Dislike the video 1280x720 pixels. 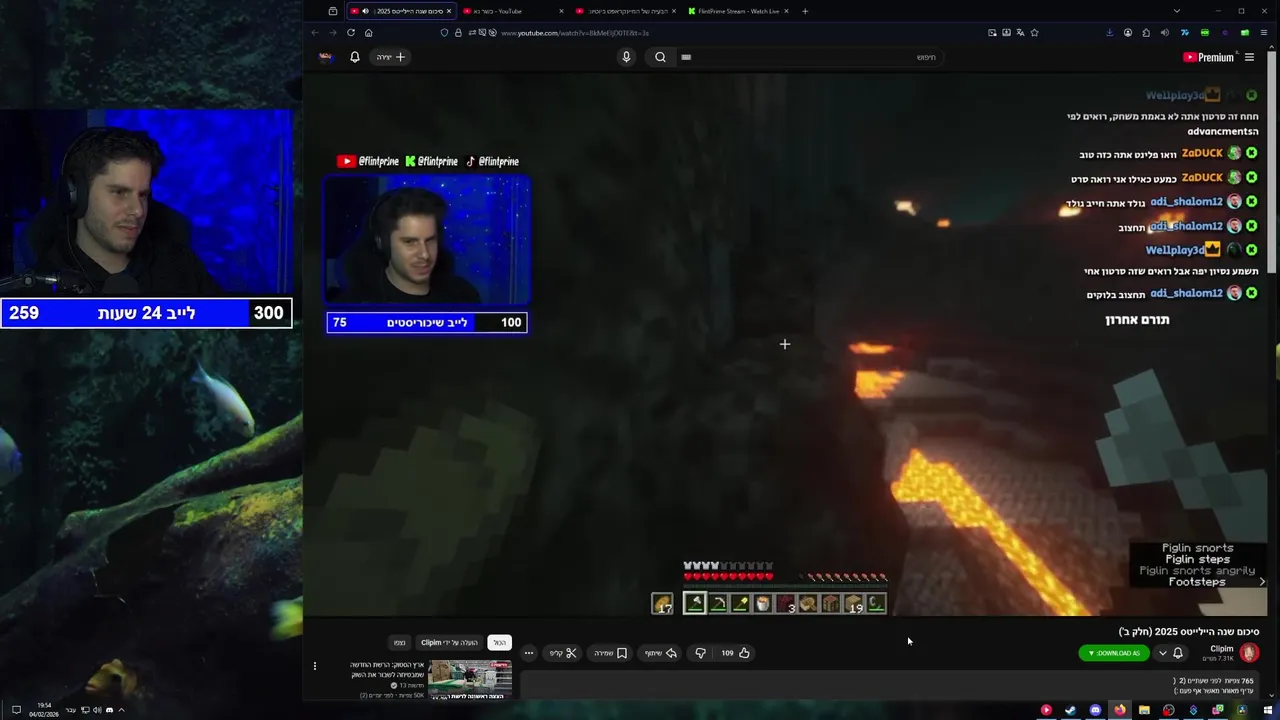700,653
